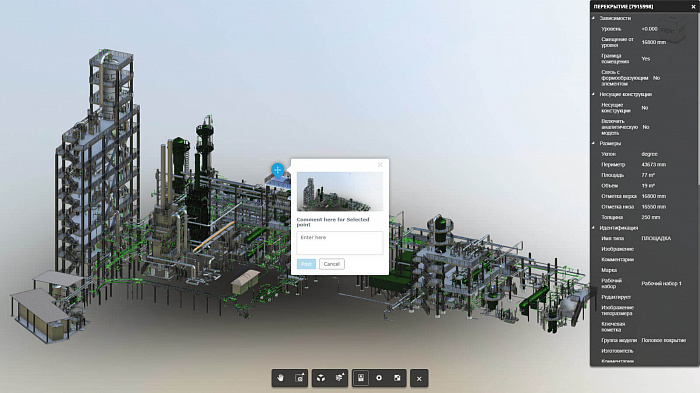Close the bottom toolbar with X
Viewport: 700px width, 393px height.
[419, 379]
